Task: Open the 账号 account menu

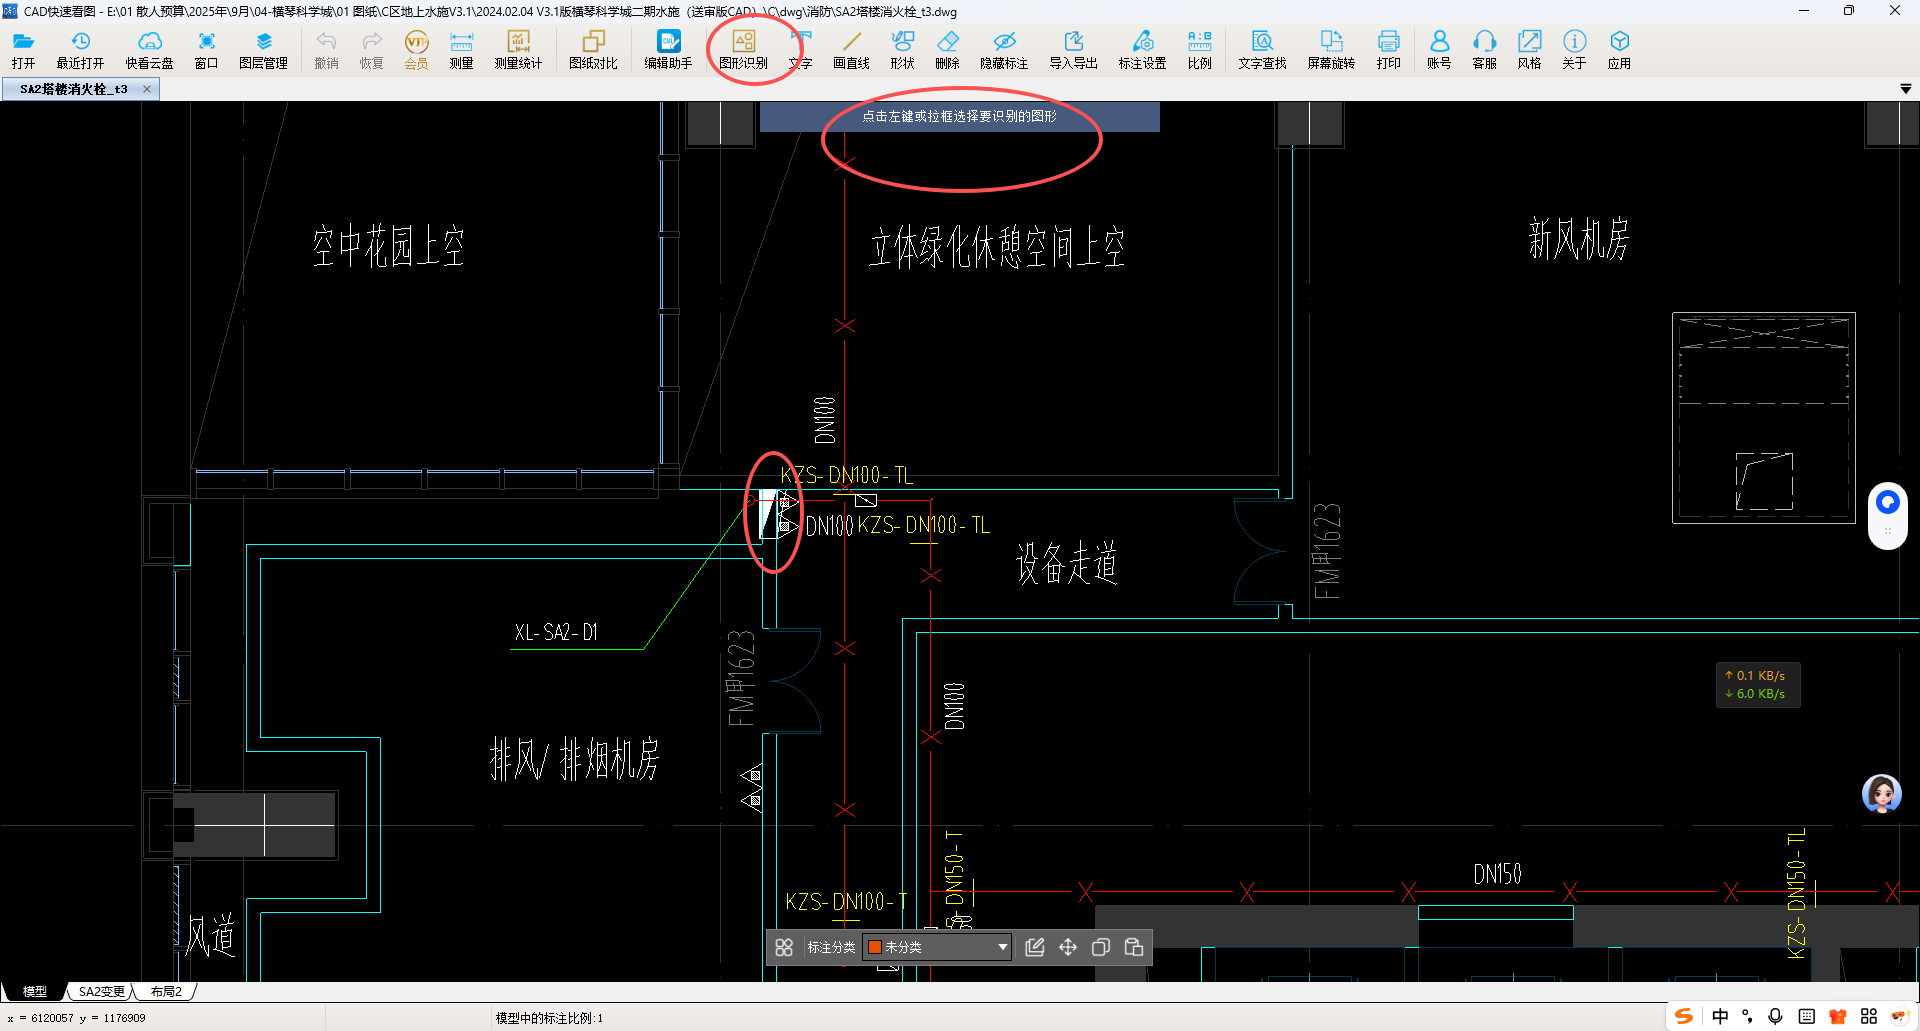Action: click(x=1439, y=49)
